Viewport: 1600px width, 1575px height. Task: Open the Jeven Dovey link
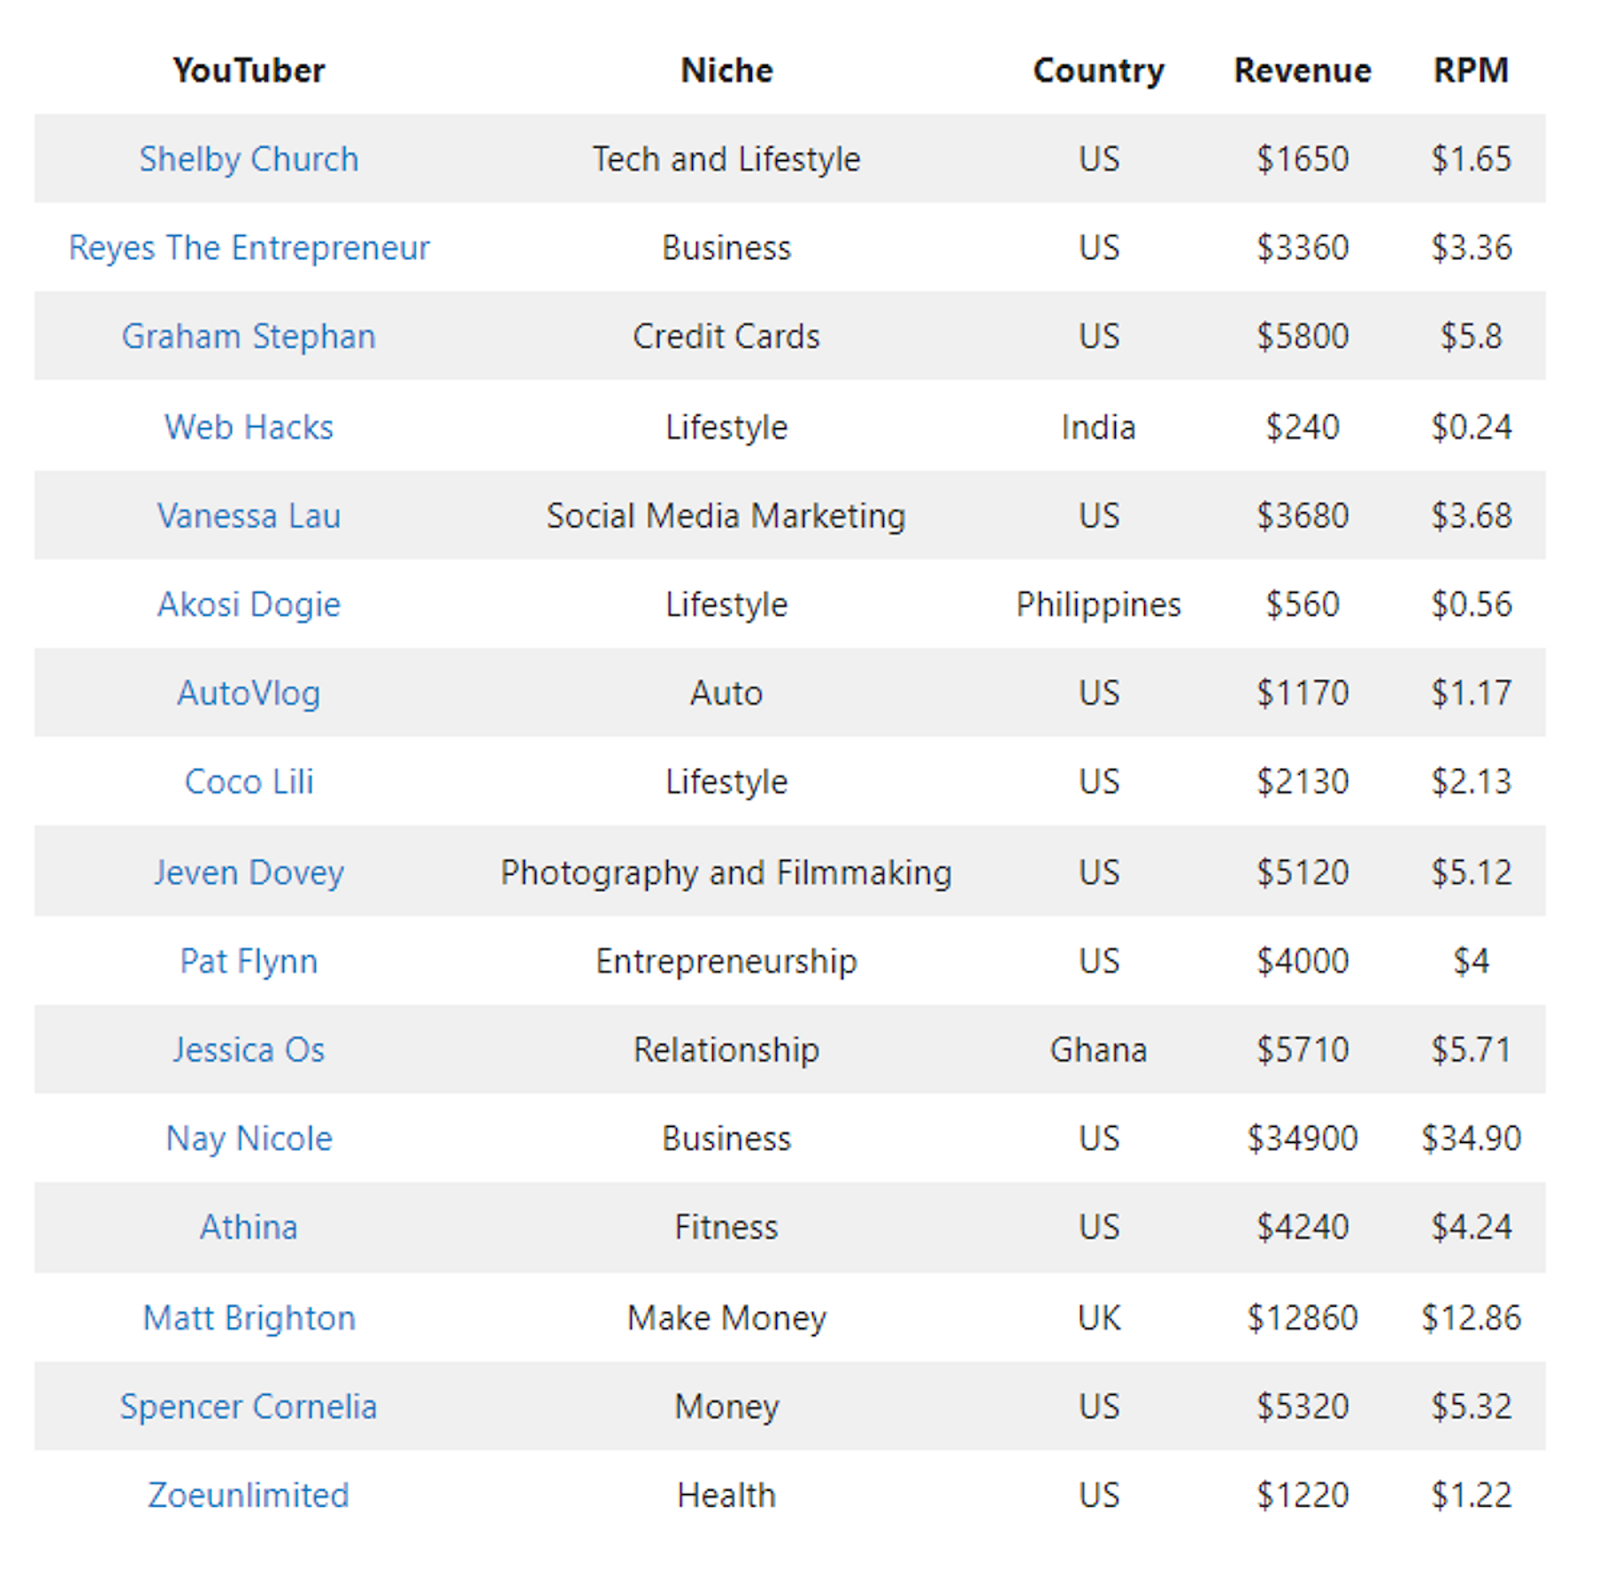(x=248, y=872)
